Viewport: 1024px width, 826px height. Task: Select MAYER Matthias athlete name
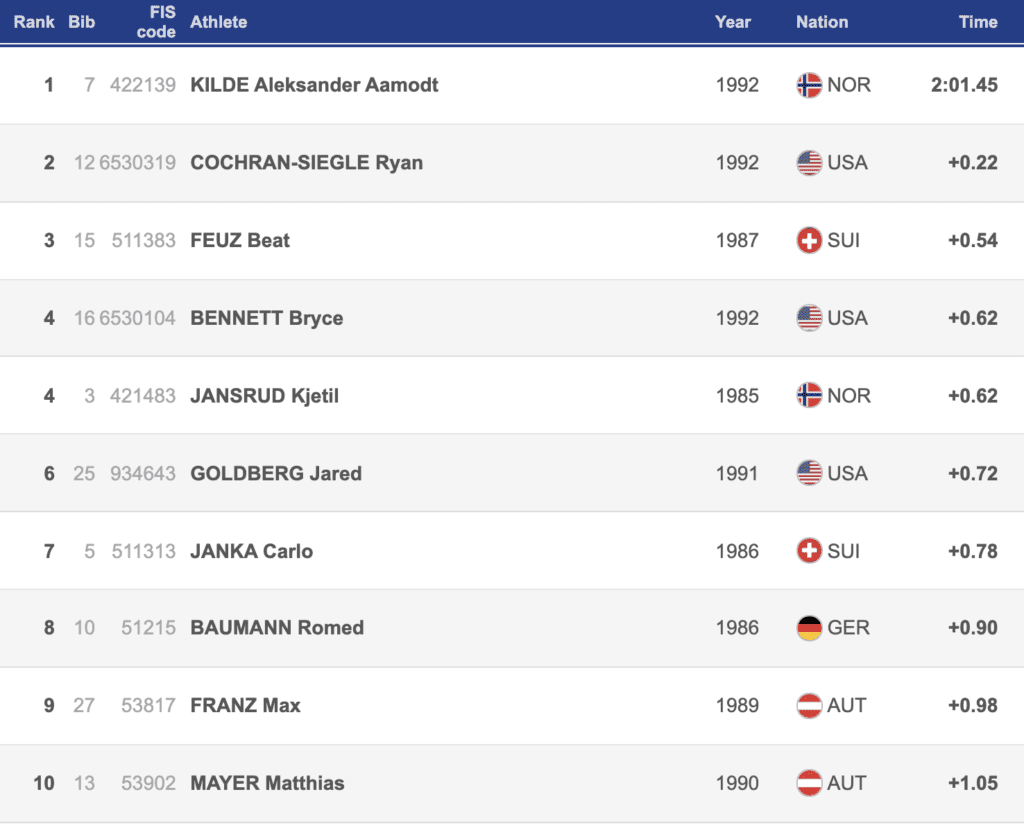[267, 783]
